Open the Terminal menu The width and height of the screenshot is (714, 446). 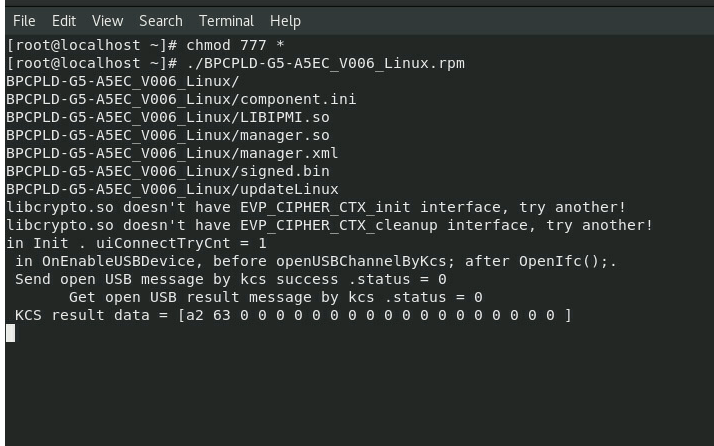click(x=226, y=21)
